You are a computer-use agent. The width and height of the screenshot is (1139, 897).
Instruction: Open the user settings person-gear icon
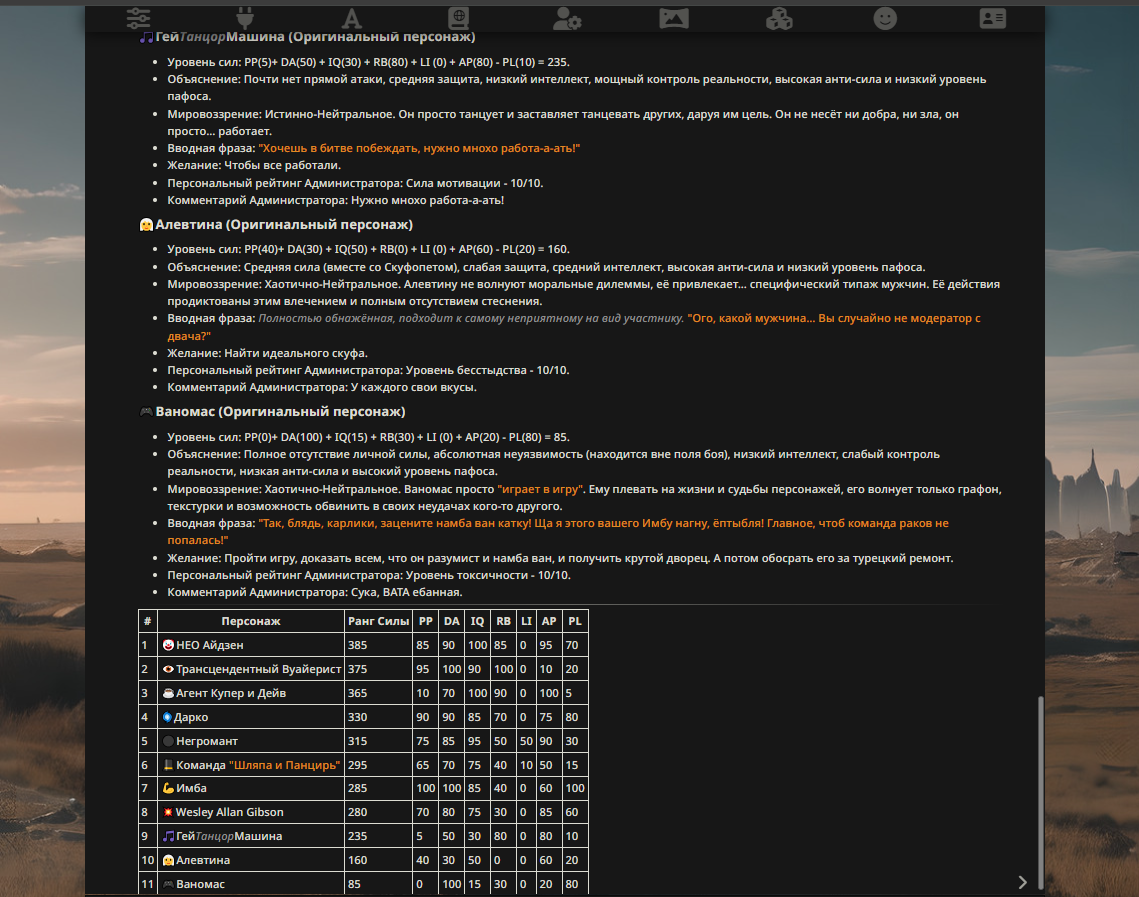tap(567, 18)
